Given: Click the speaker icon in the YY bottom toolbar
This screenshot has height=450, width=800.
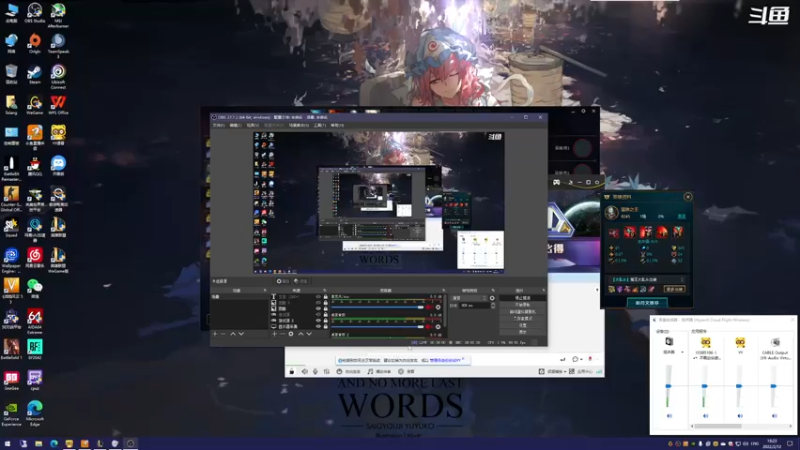Looking at the screenshot, I should point(305,371).
